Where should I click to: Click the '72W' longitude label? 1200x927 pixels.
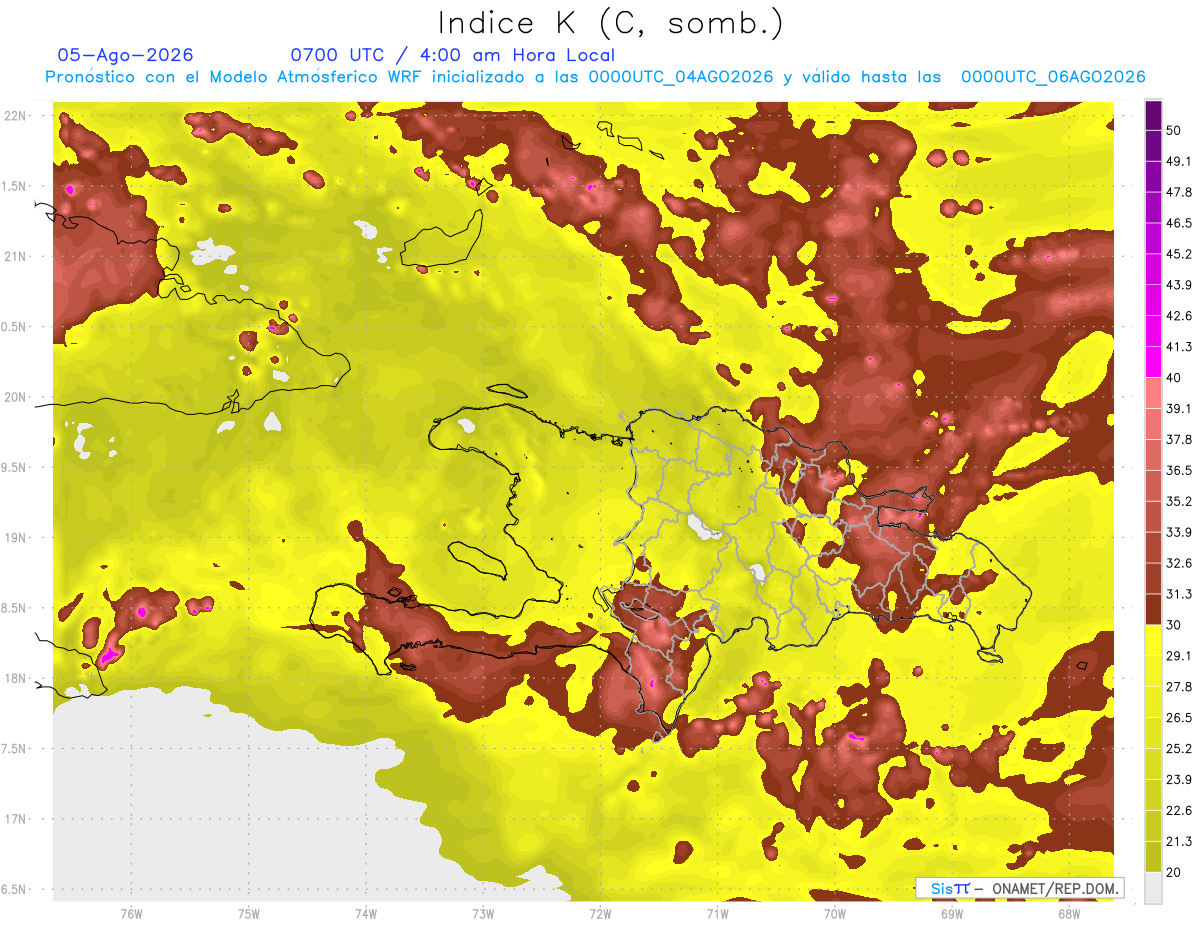coord(600,912)
